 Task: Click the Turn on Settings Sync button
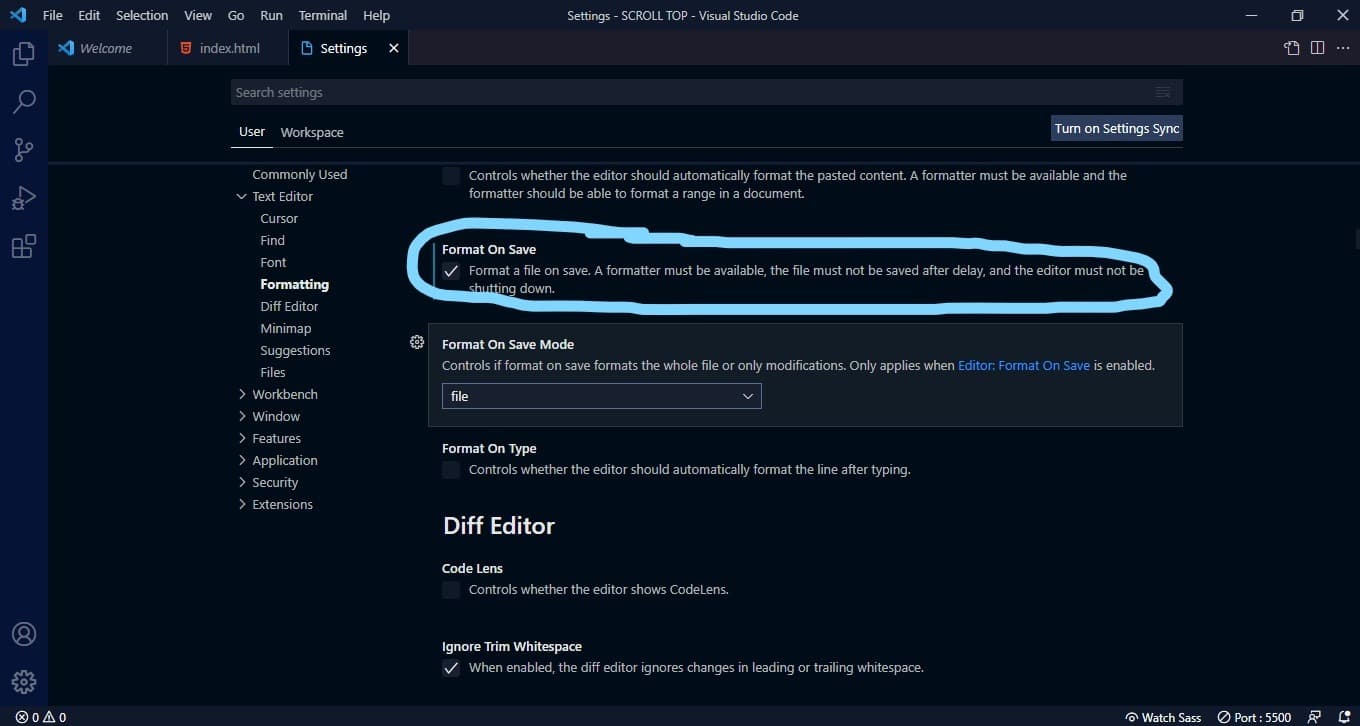click(1115, 128)
